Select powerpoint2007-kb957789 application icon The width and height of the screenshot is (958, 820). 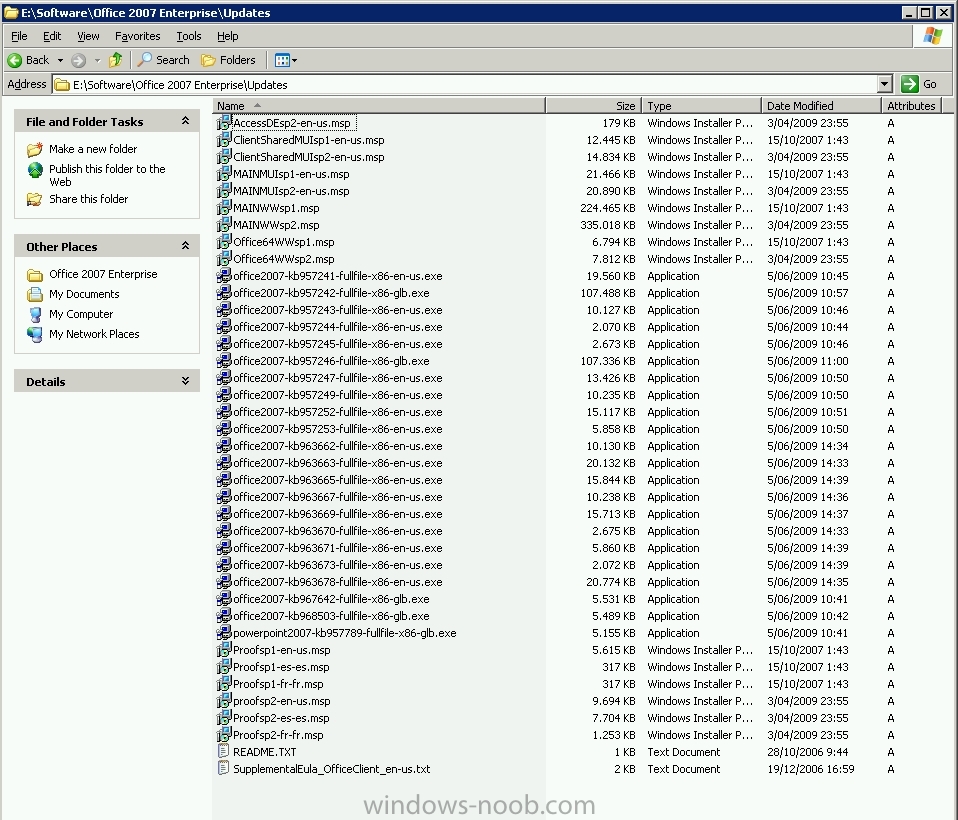pos(224,633)
